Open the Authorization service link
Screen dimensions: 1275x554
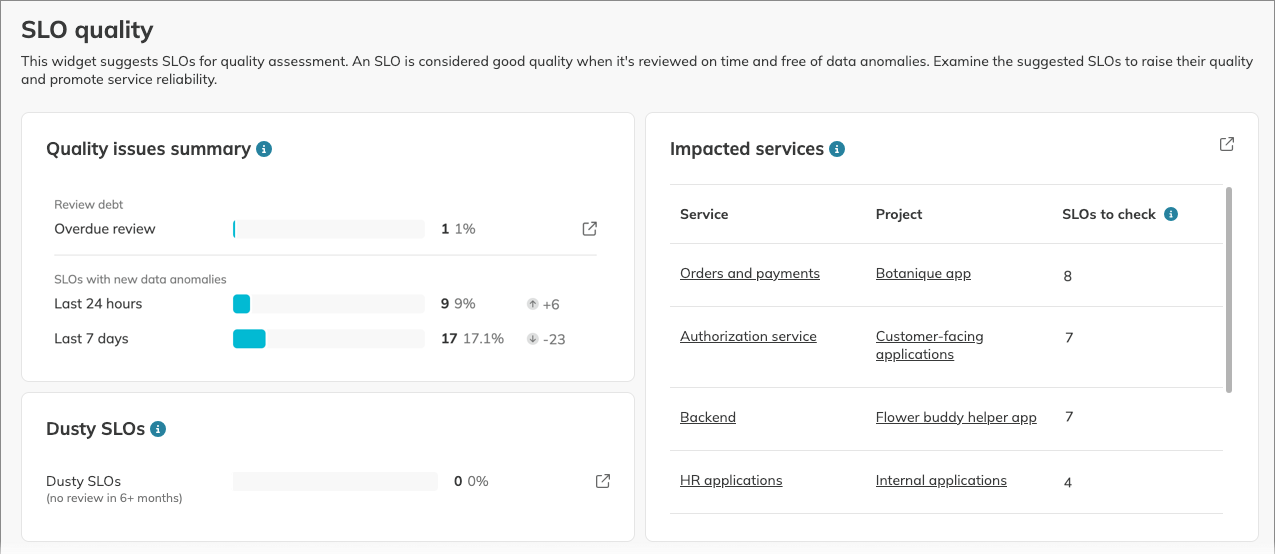(748, 336)
